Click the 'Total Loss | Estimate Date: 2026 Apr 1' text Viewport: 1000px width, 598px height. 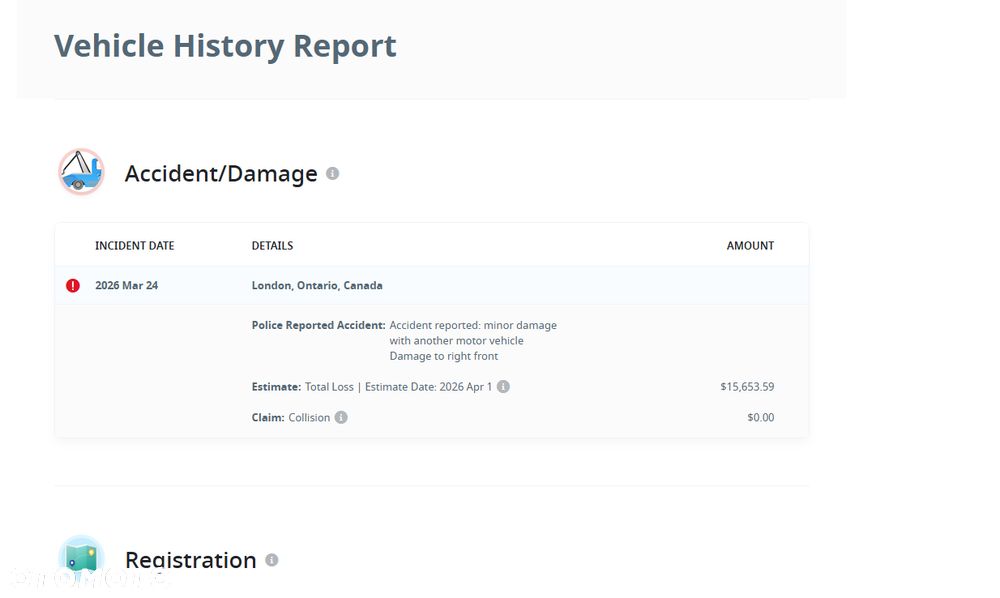(x=399, y=387)
